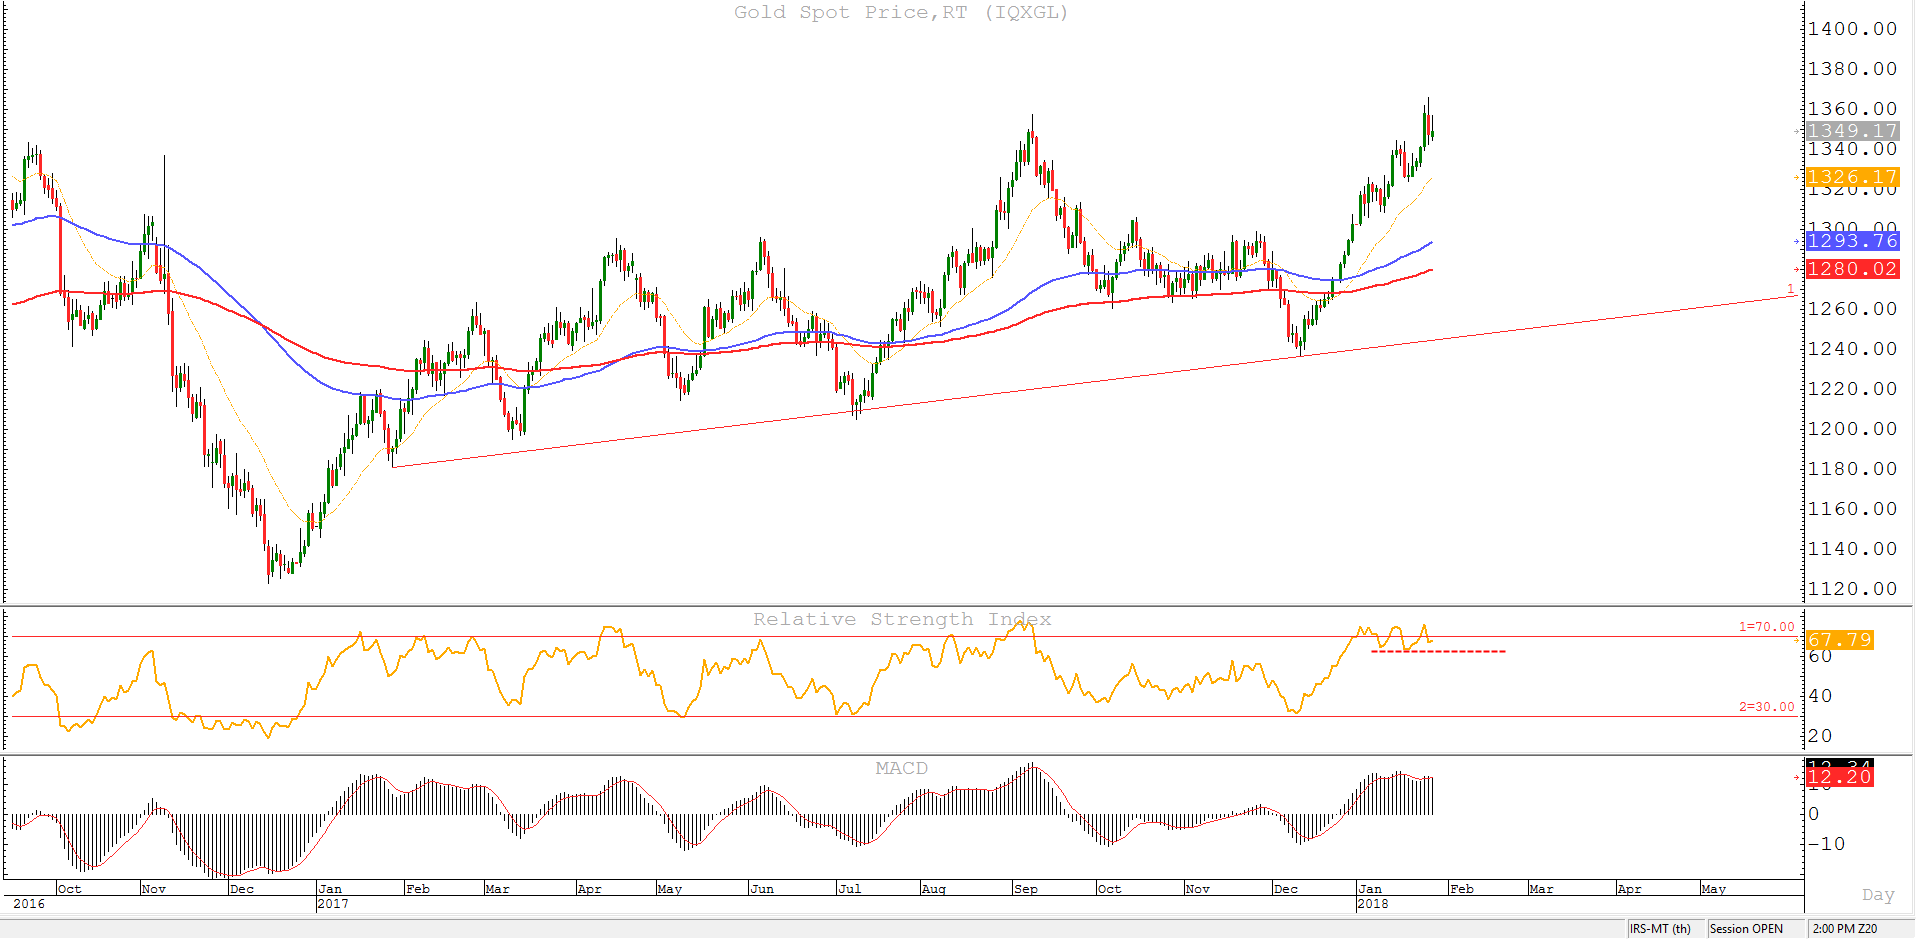This screenshot has height=939, width=1916.
Task: Click the 2:00 PM Z20 clock field
Action: pyautogui.click(x=1845, y=929)
